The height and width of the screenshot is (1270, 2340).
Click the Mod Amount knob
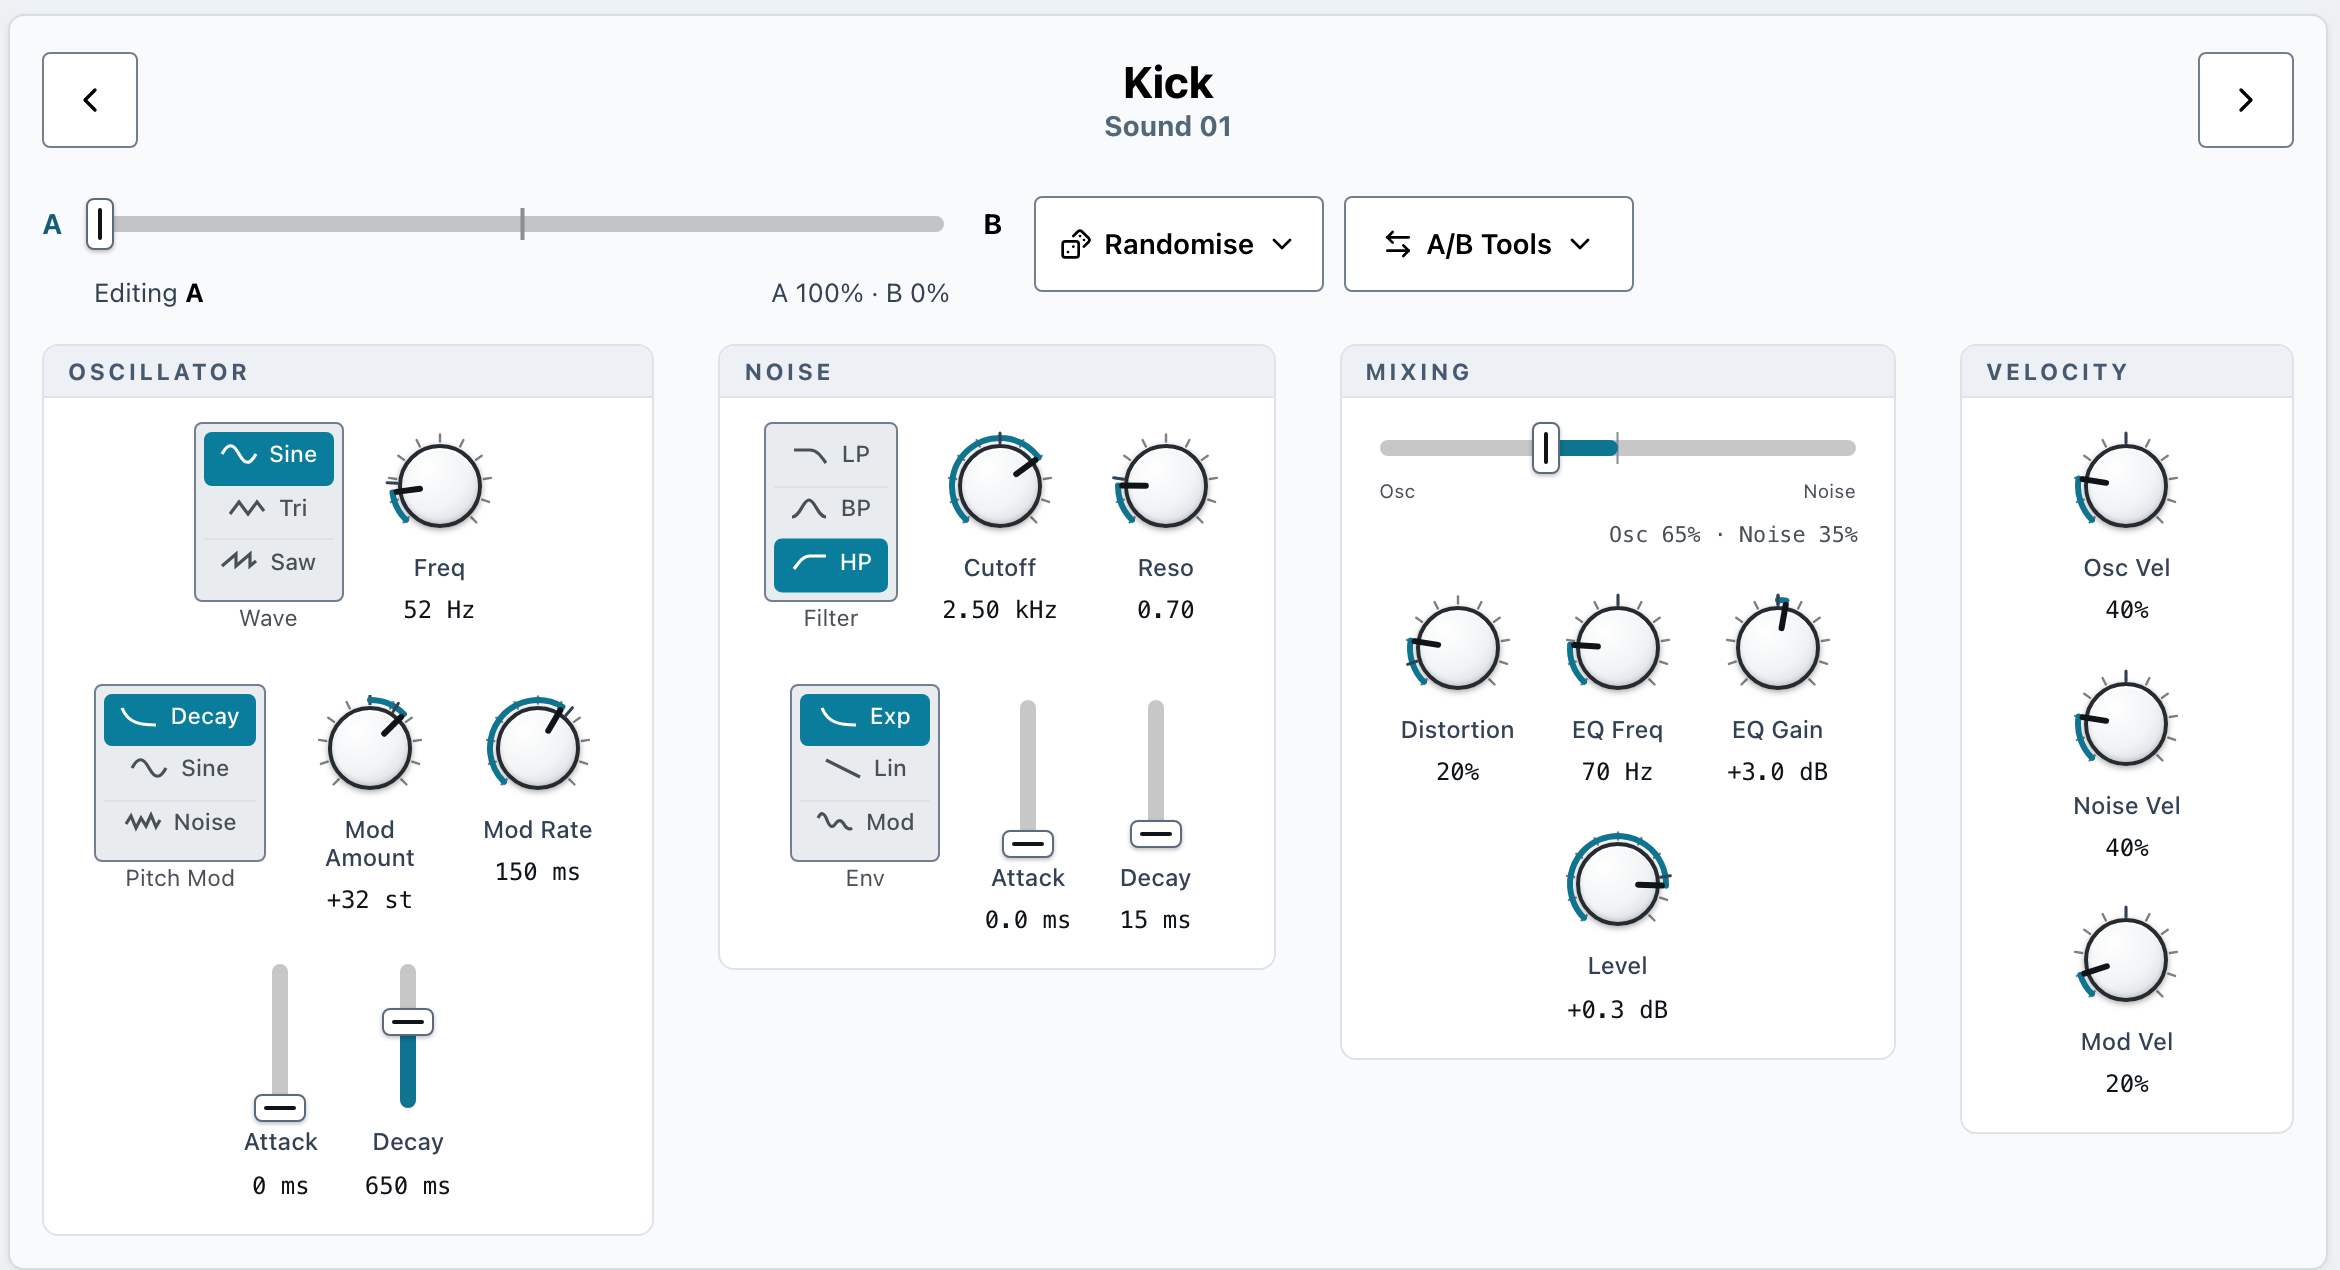(370, 748)
